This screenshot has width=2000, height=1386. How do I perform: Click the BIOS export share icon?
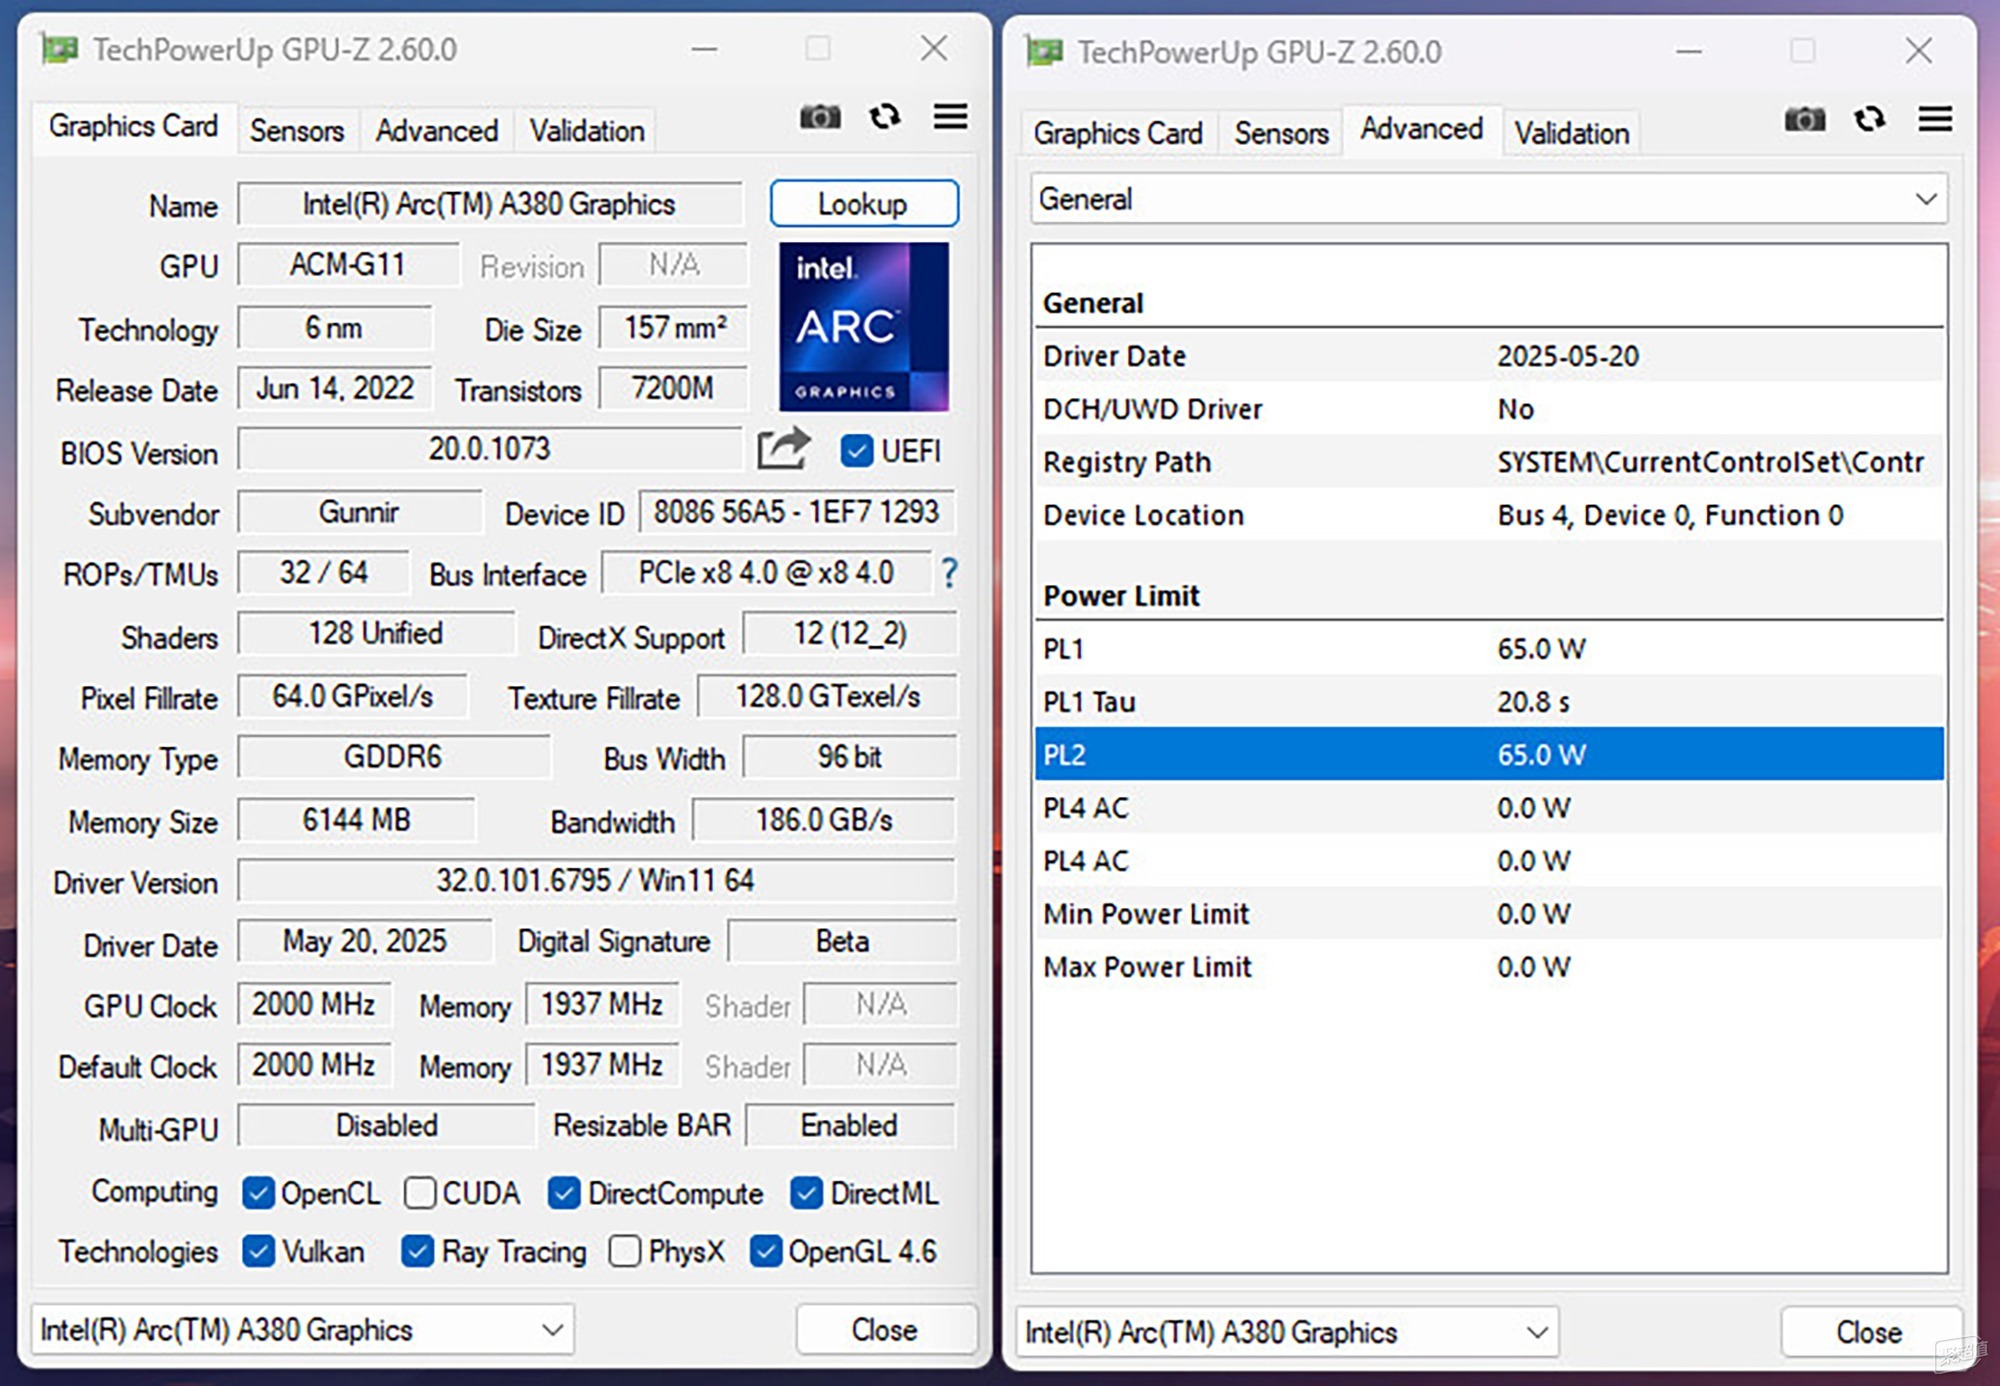(783, 448)
